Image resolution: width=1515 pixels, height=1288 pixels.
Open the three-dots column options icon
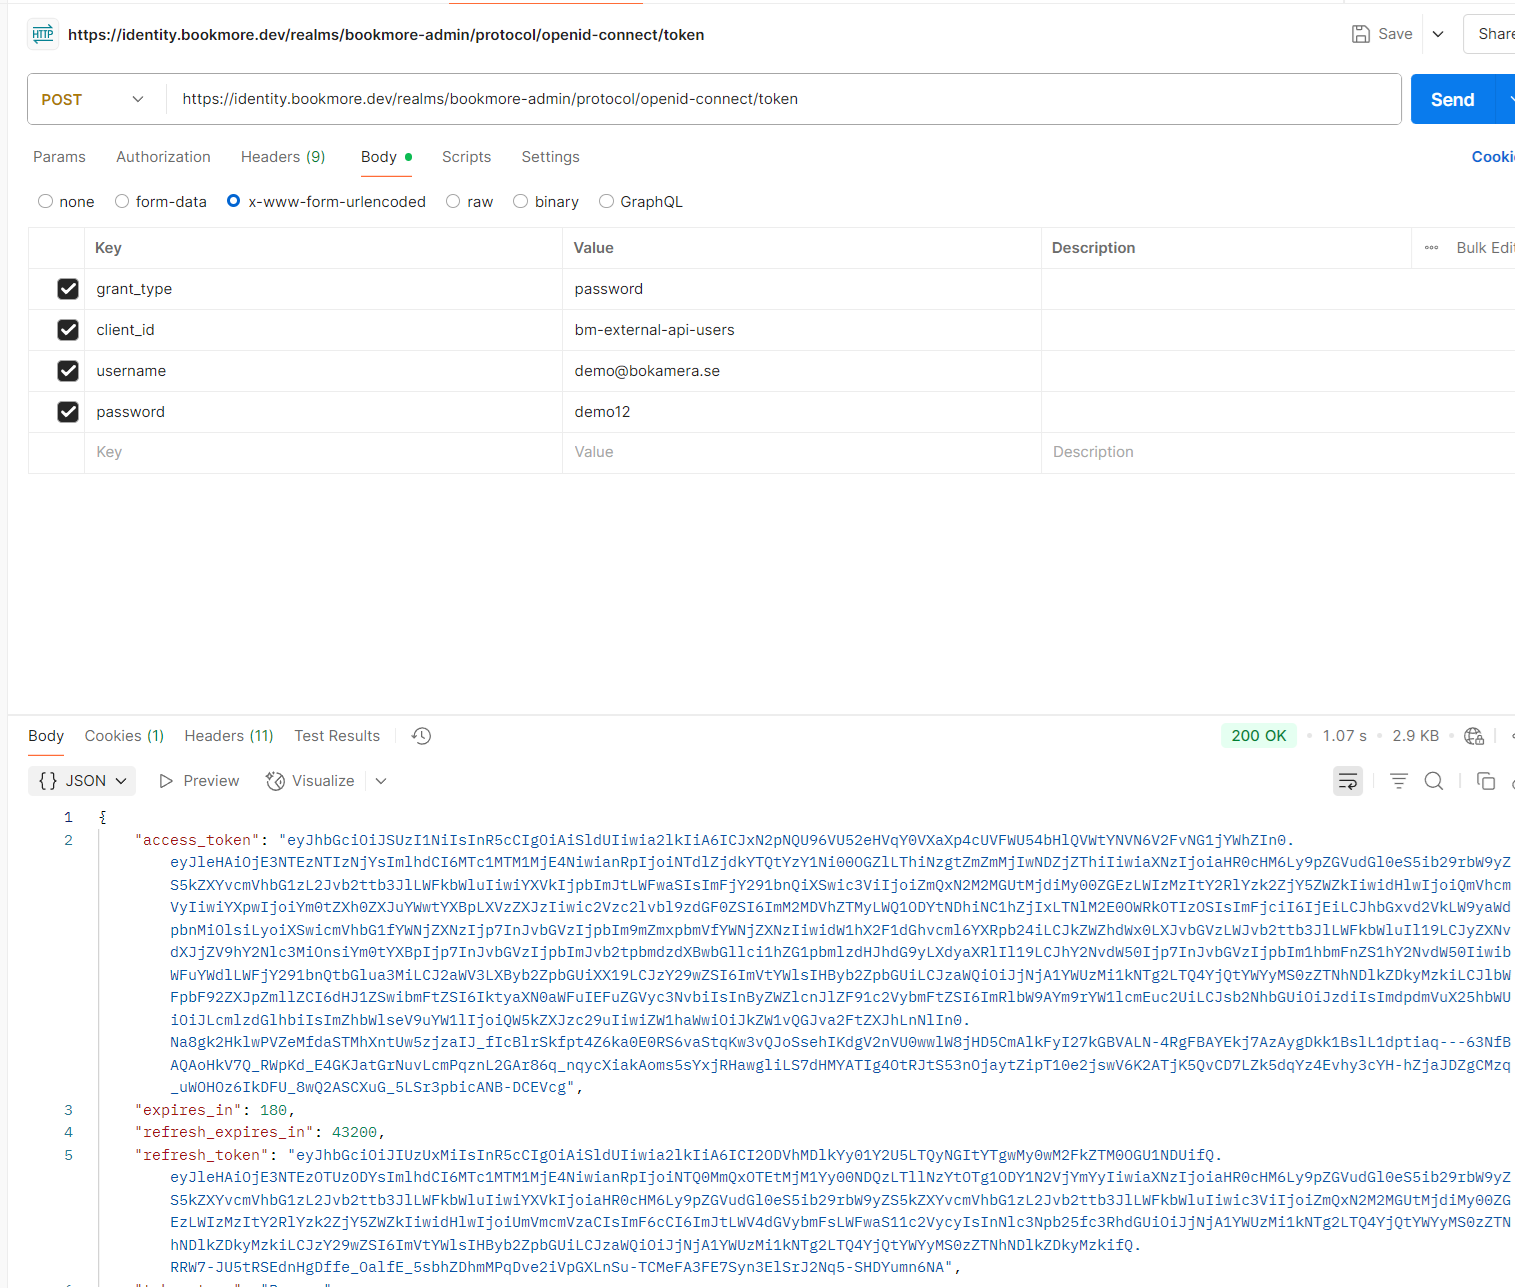[x=1431, y=248]
